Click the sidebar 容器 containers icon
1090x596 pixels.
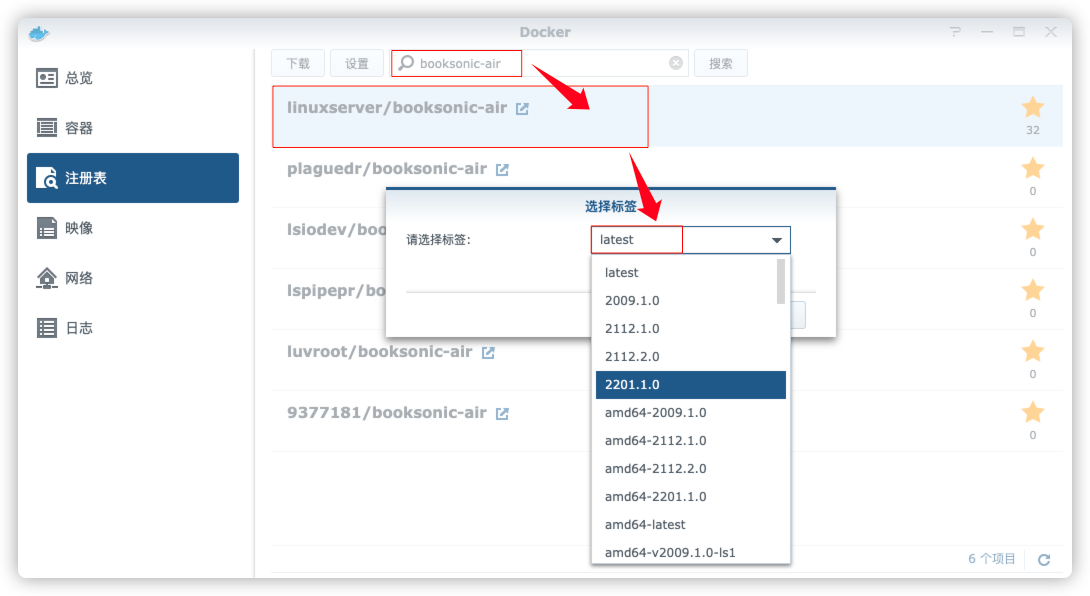tap(47, 128)
